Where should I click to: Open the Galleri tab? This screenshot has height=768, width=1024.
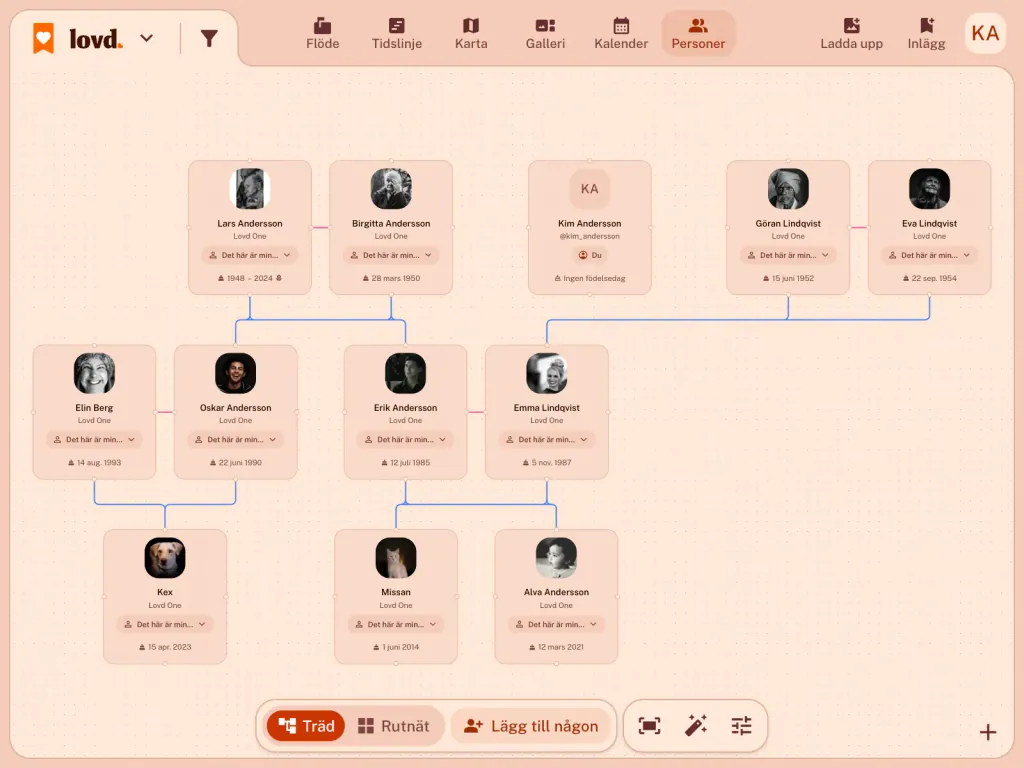[x=545, y=34]
